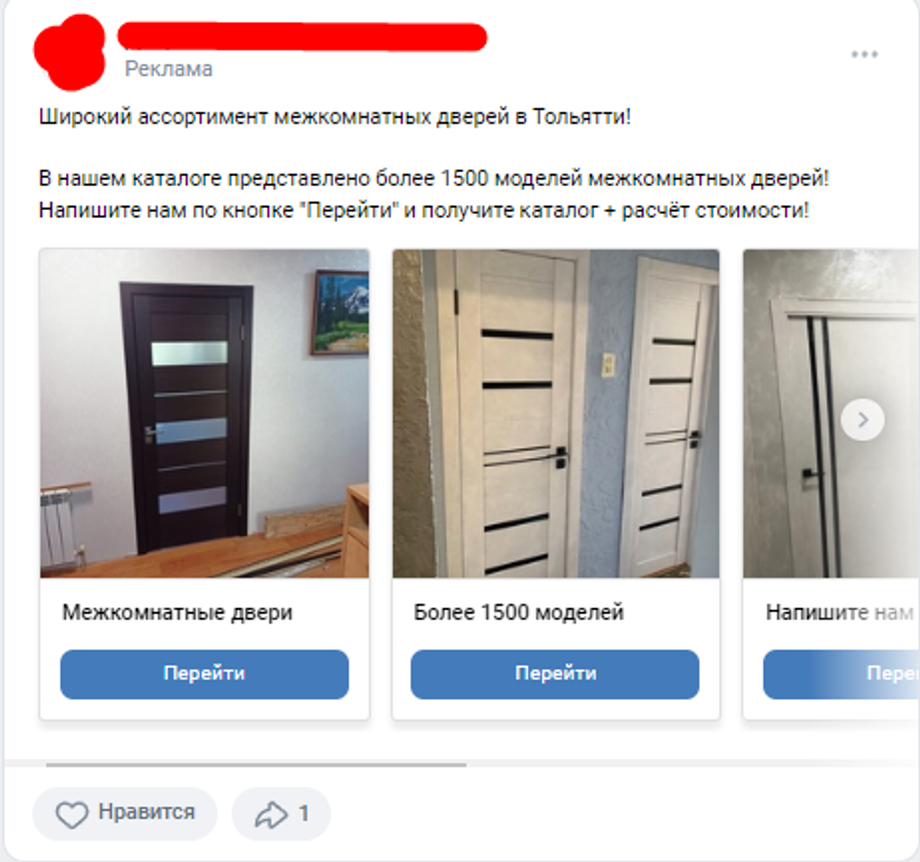Image resolution: width=920 pixels, height=862 pixels.
Task: Click "Перейти" under Межкомнатные двери
Action: 204,674
